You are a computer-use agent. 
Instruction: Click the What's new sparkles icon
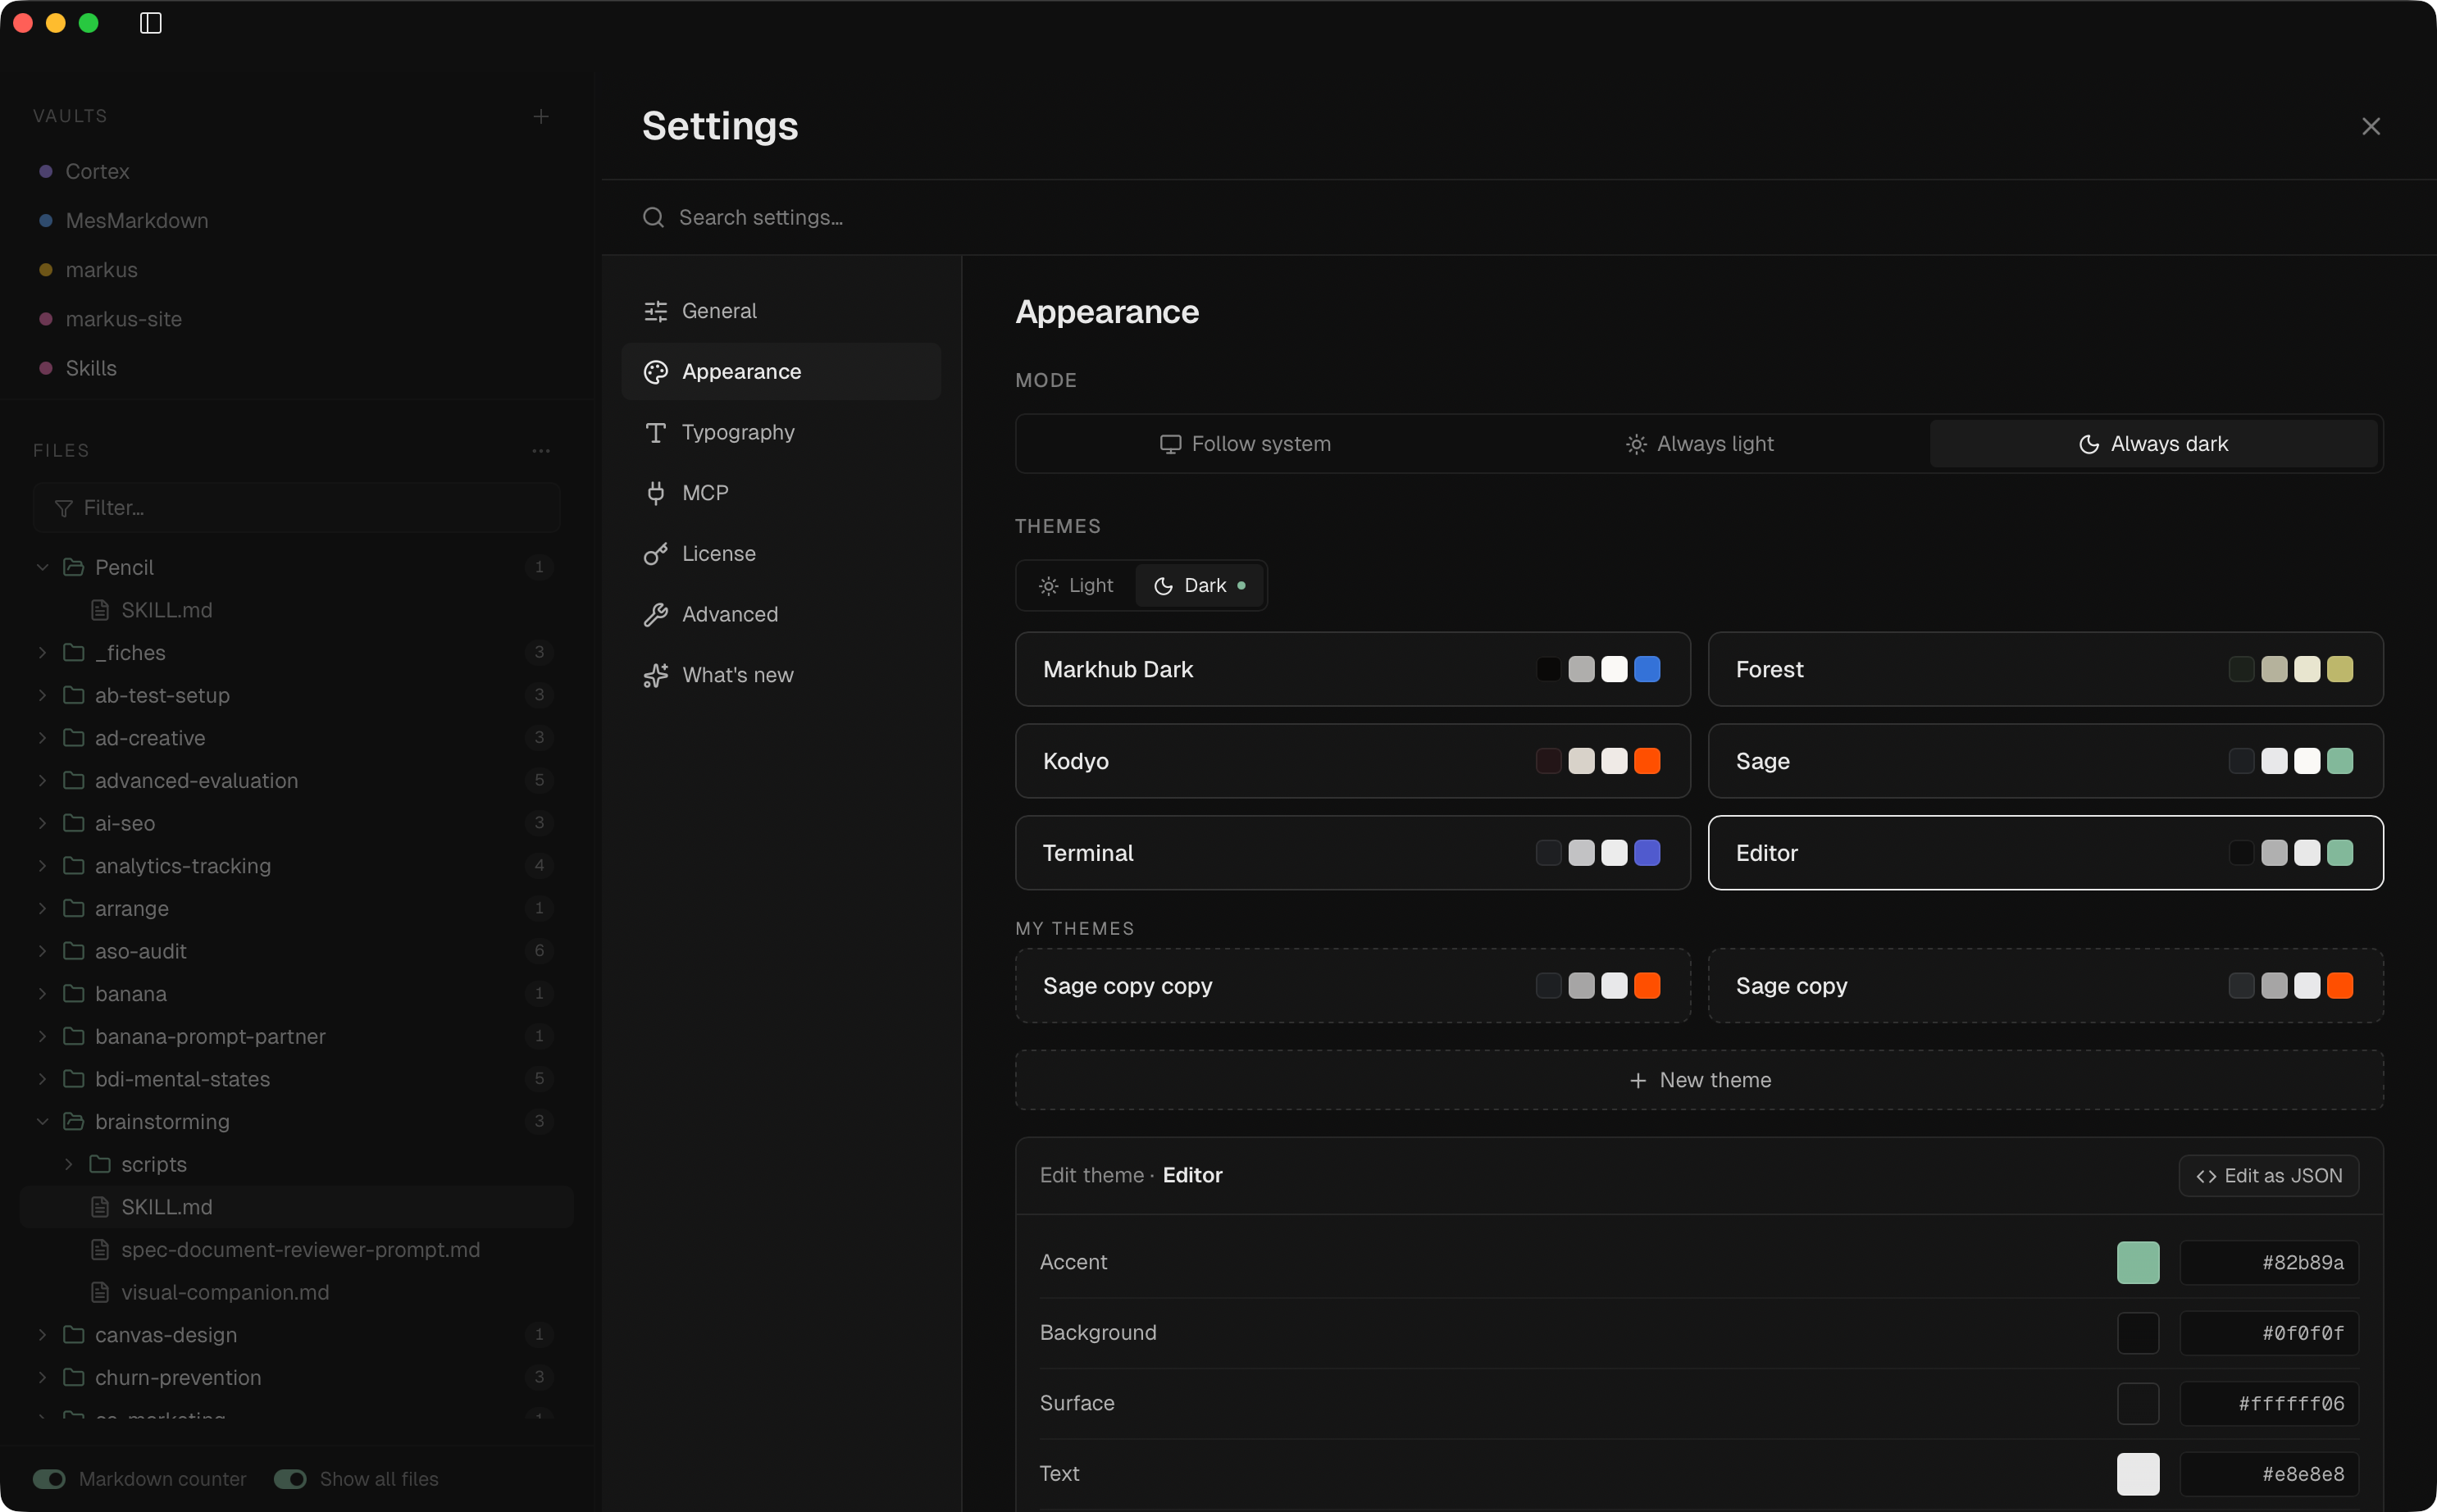tap(656, 675)
